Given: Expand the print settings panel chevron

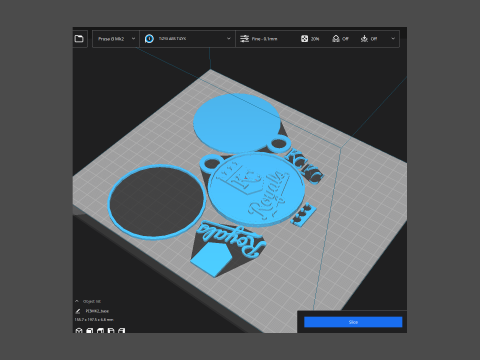Looking at the screenshot, I should click(x=393, y=39).
